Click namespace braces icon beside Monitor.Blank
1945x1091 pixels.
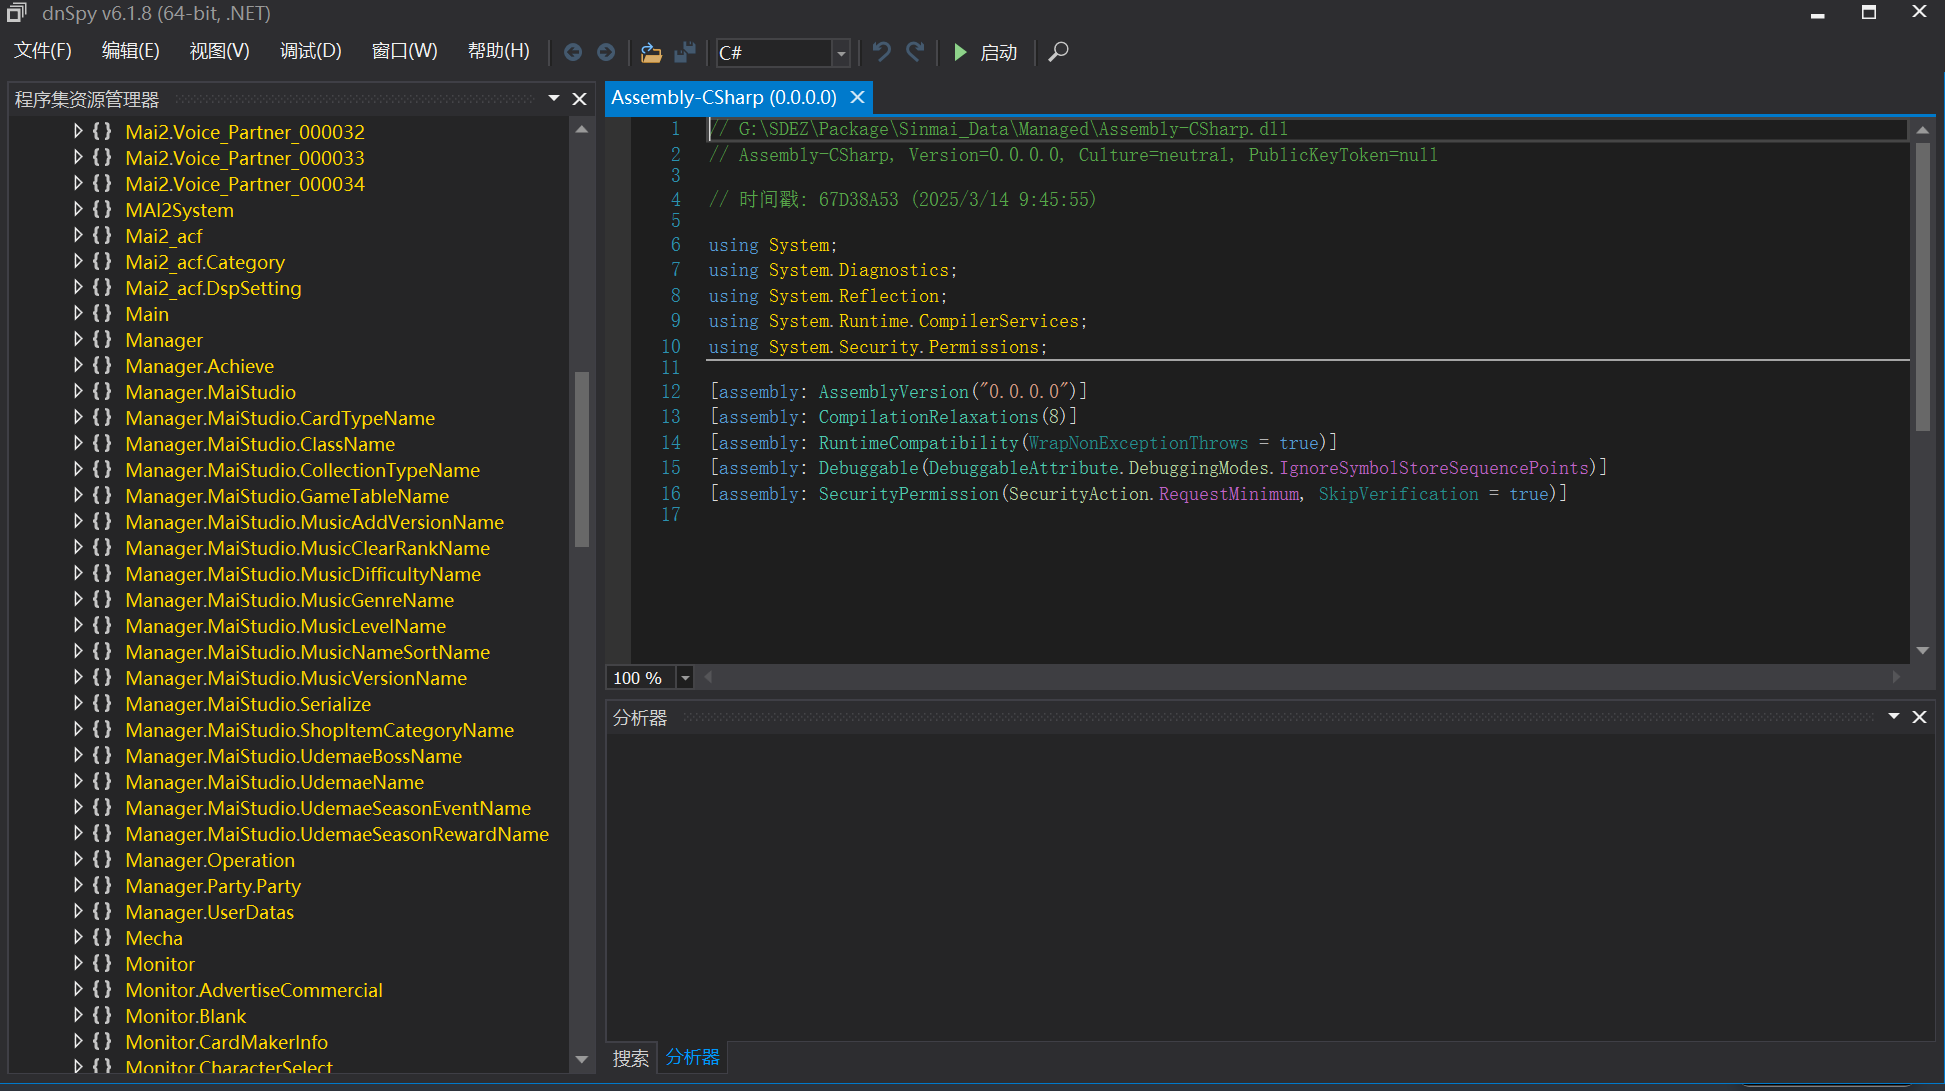coord(102,1015)
